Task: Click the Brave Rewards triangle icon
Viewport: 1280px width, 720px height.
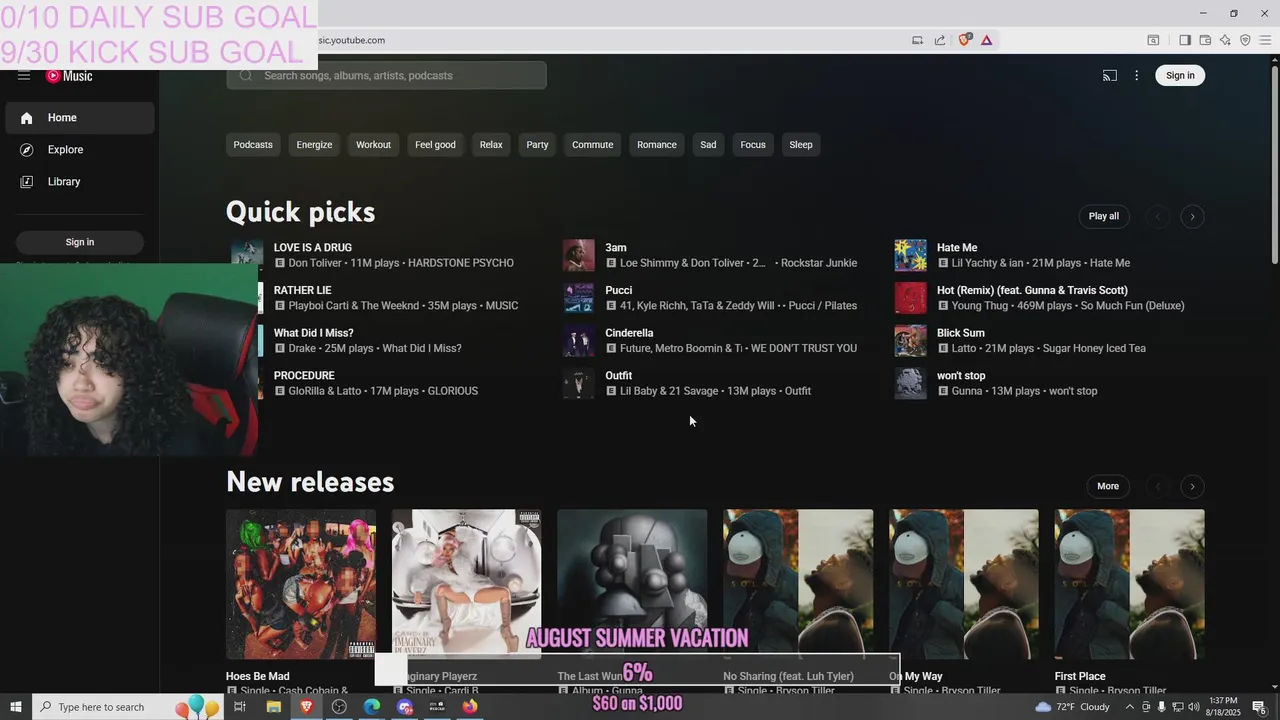Action: 986,40
